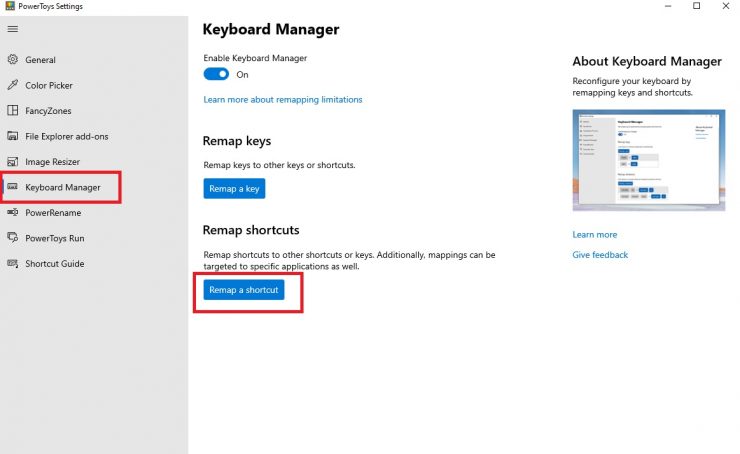Click the Keyboard Manager page heading

271,29
